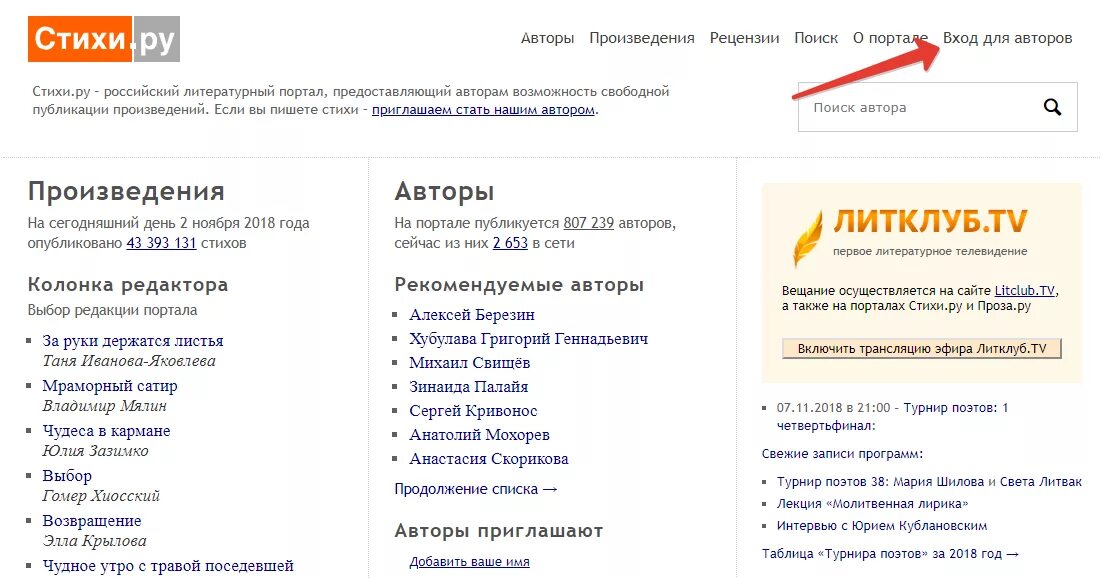Open the 807 239 authors count link
The width and height of the screenshot is (1101, 578).
coord(588,223)
